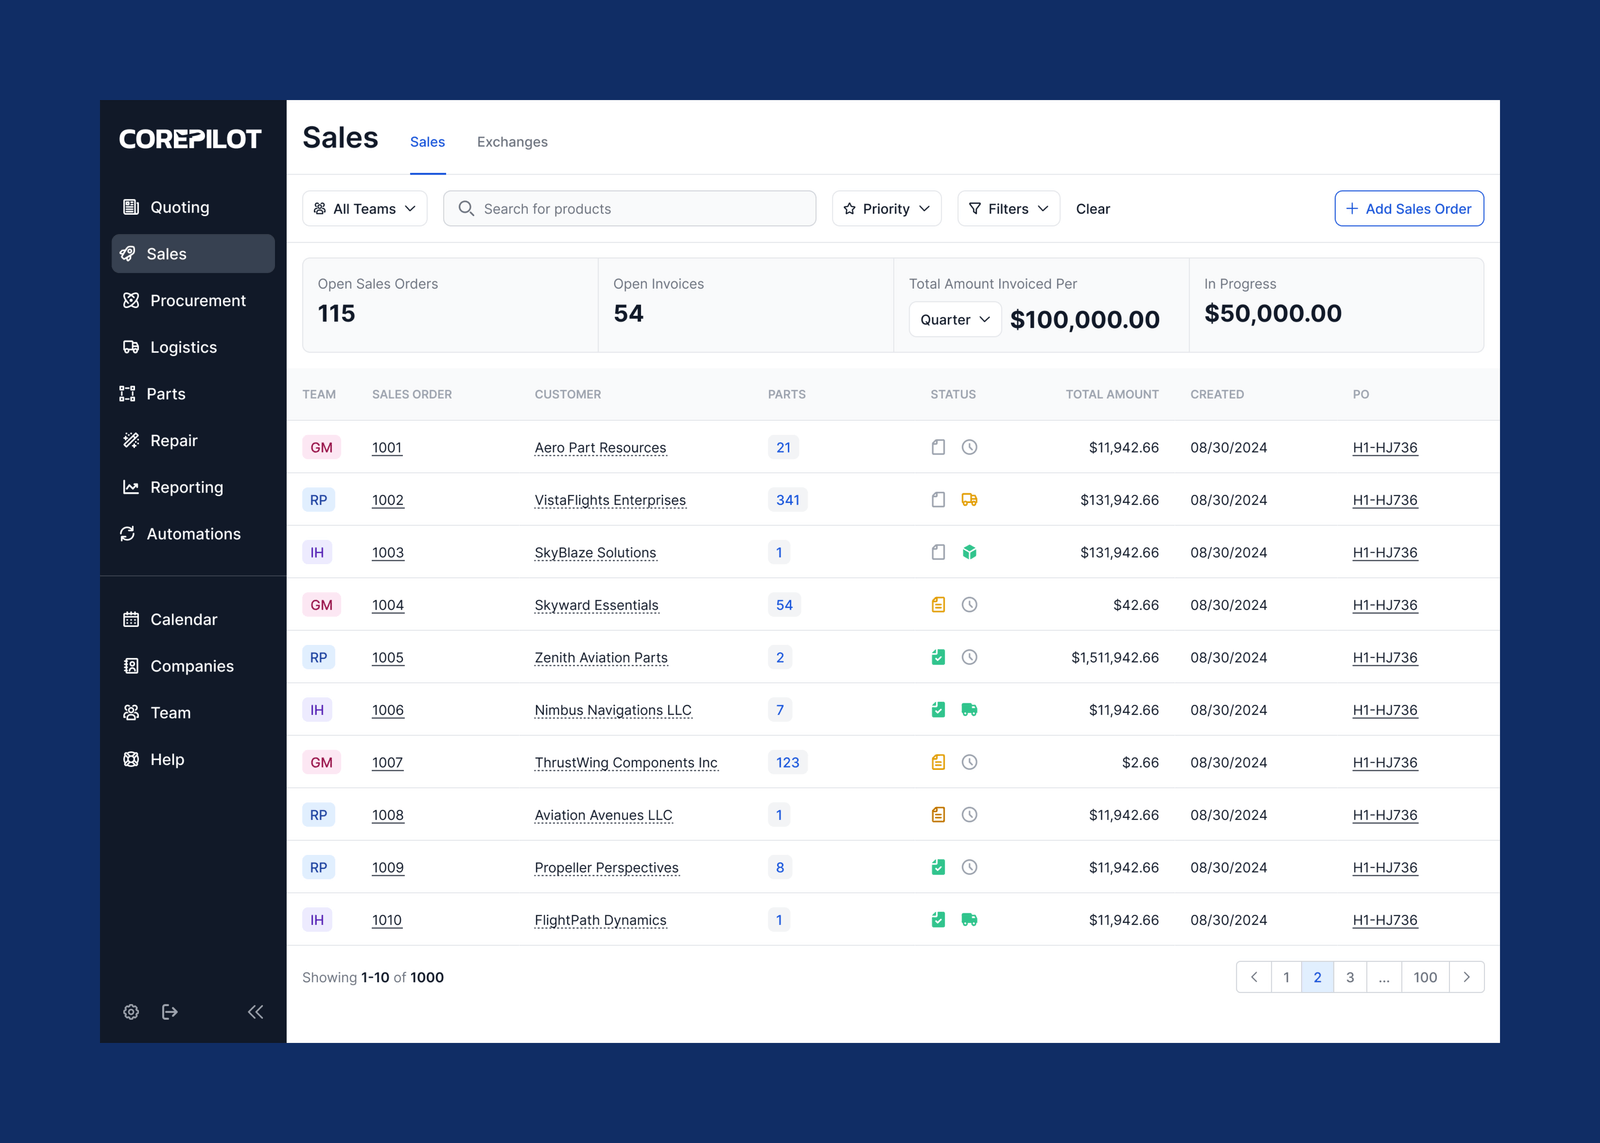Click the package status icon for SkyBlaze Solutions
This screenshot has height=1143, width=1600.
969,551
